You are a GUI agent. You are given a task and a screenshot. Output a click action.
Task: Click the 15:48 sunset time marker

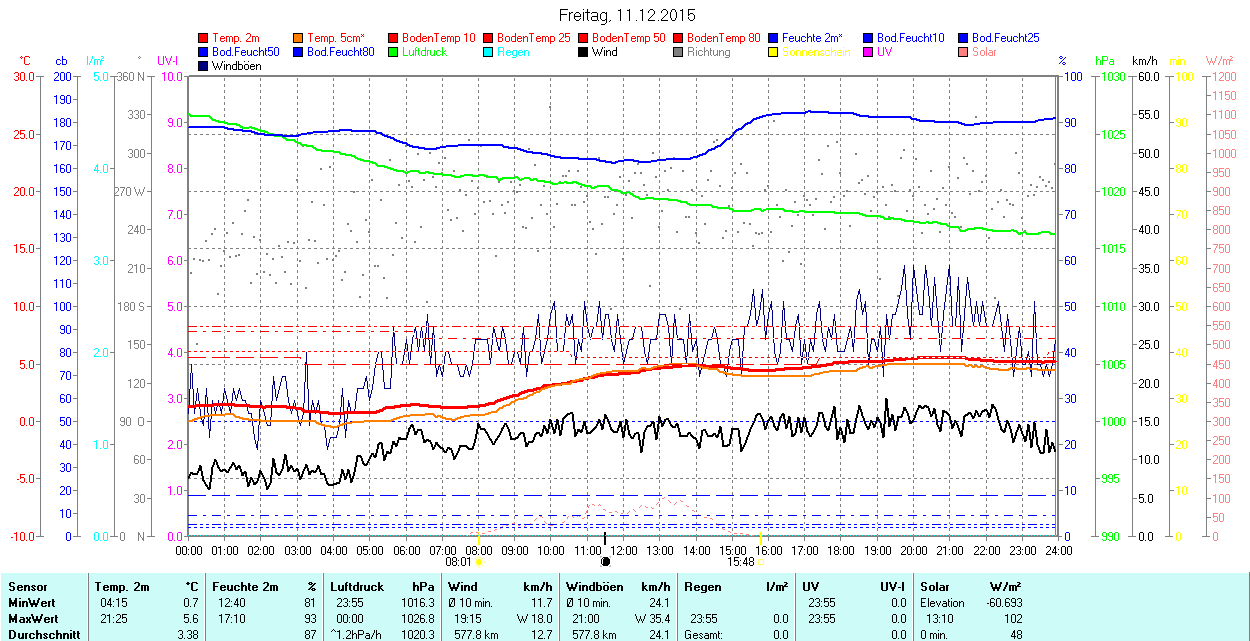740,562
